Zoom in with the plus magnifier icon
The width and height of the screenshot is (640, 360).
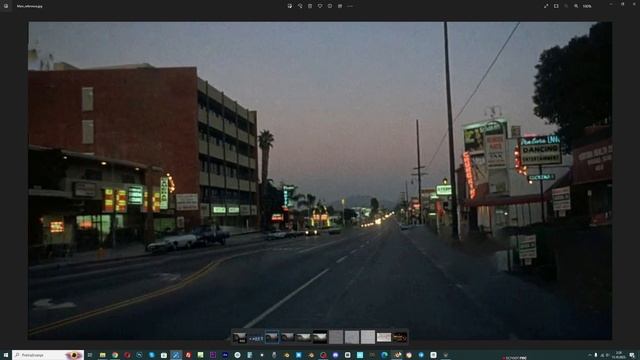tap(576, 6)
